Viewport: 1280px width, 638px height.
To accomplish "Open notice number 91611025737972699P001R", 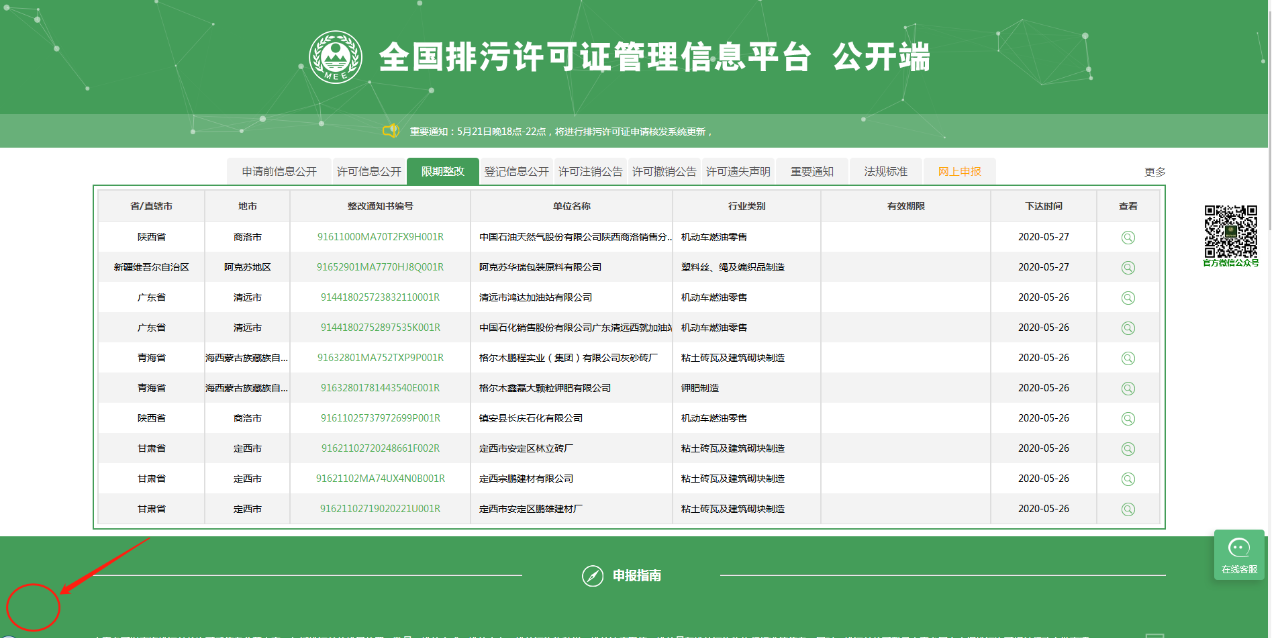I will tap(380, 418).
